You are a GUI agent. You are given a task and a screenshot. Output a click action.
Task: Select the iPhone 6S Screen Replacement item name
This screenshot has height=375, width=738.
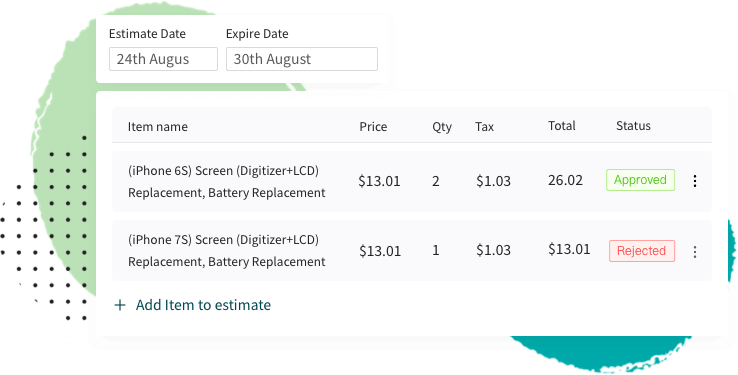[226, 182]
